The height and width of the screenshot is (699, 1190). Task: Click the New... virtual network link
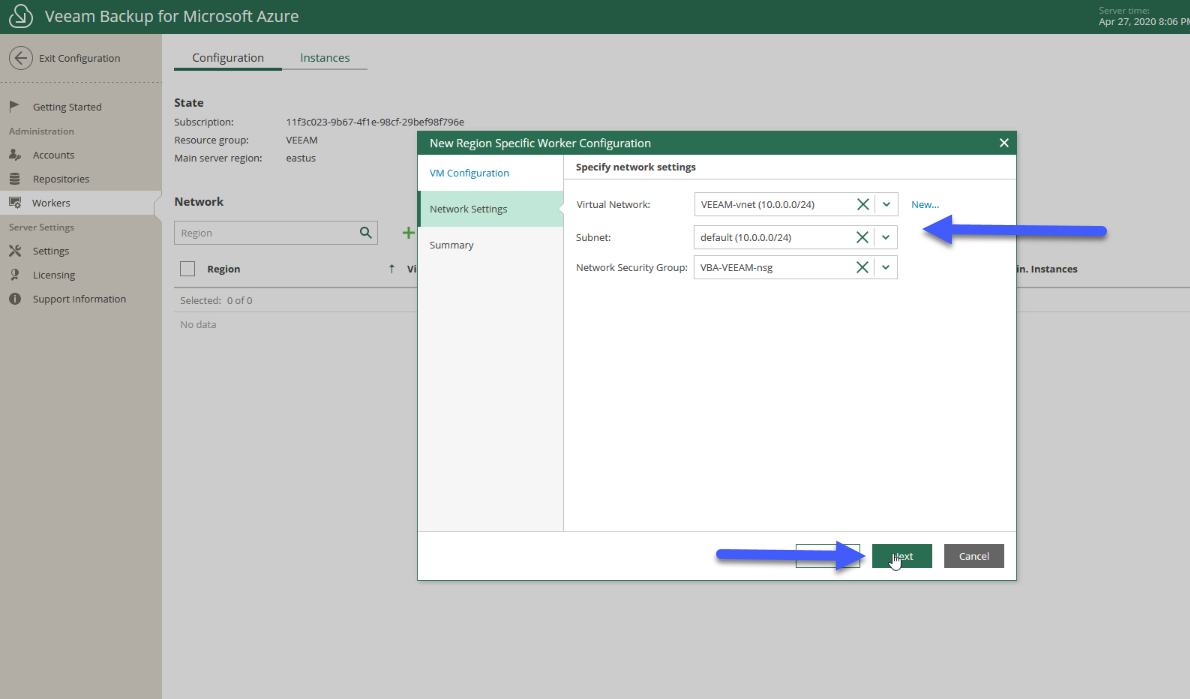(925, 204)
